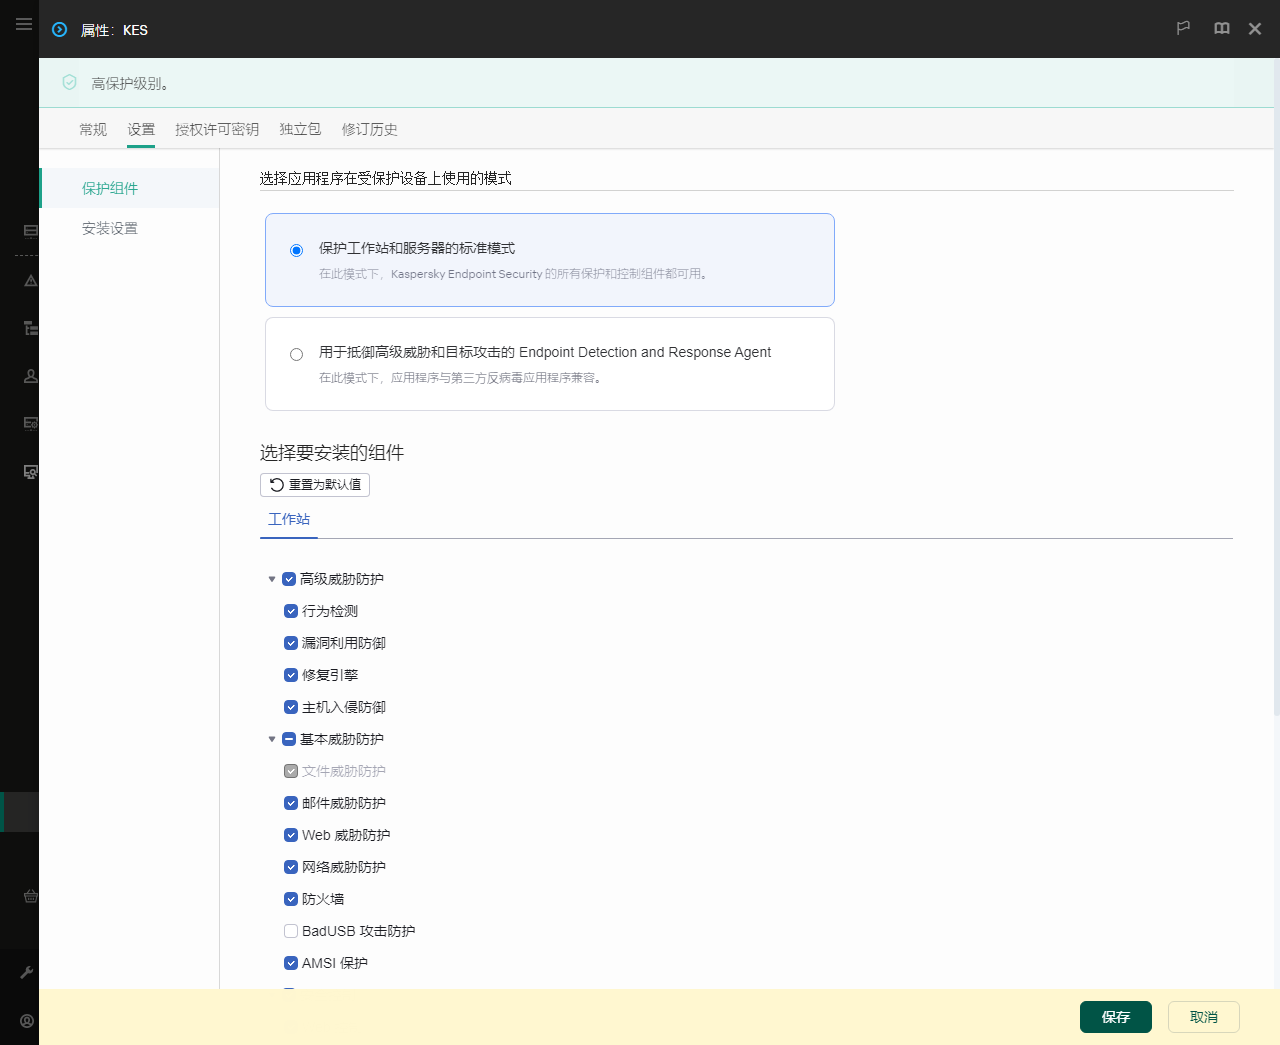
Task: Open the warning triangle icon in sidebar
Action: click(x=31, y=281)
